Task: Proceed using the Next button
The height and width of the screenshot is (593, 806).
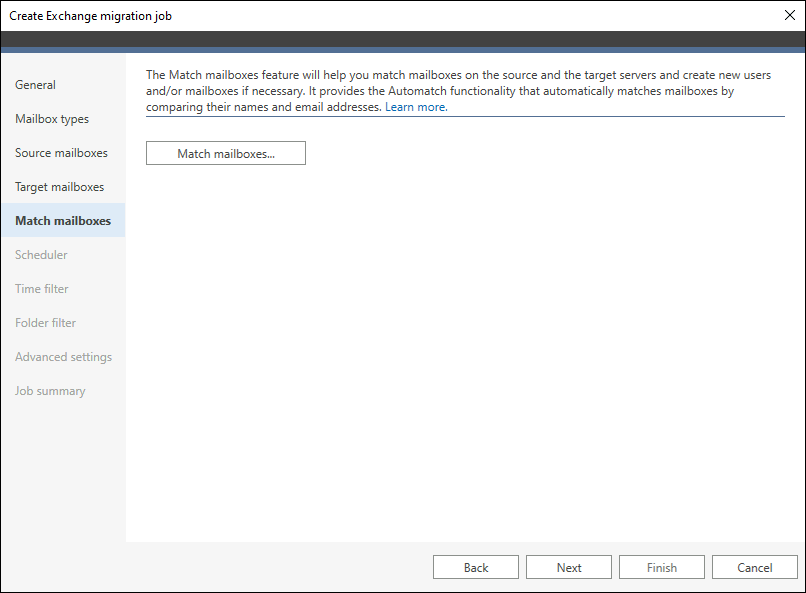Action: [569, 567]
